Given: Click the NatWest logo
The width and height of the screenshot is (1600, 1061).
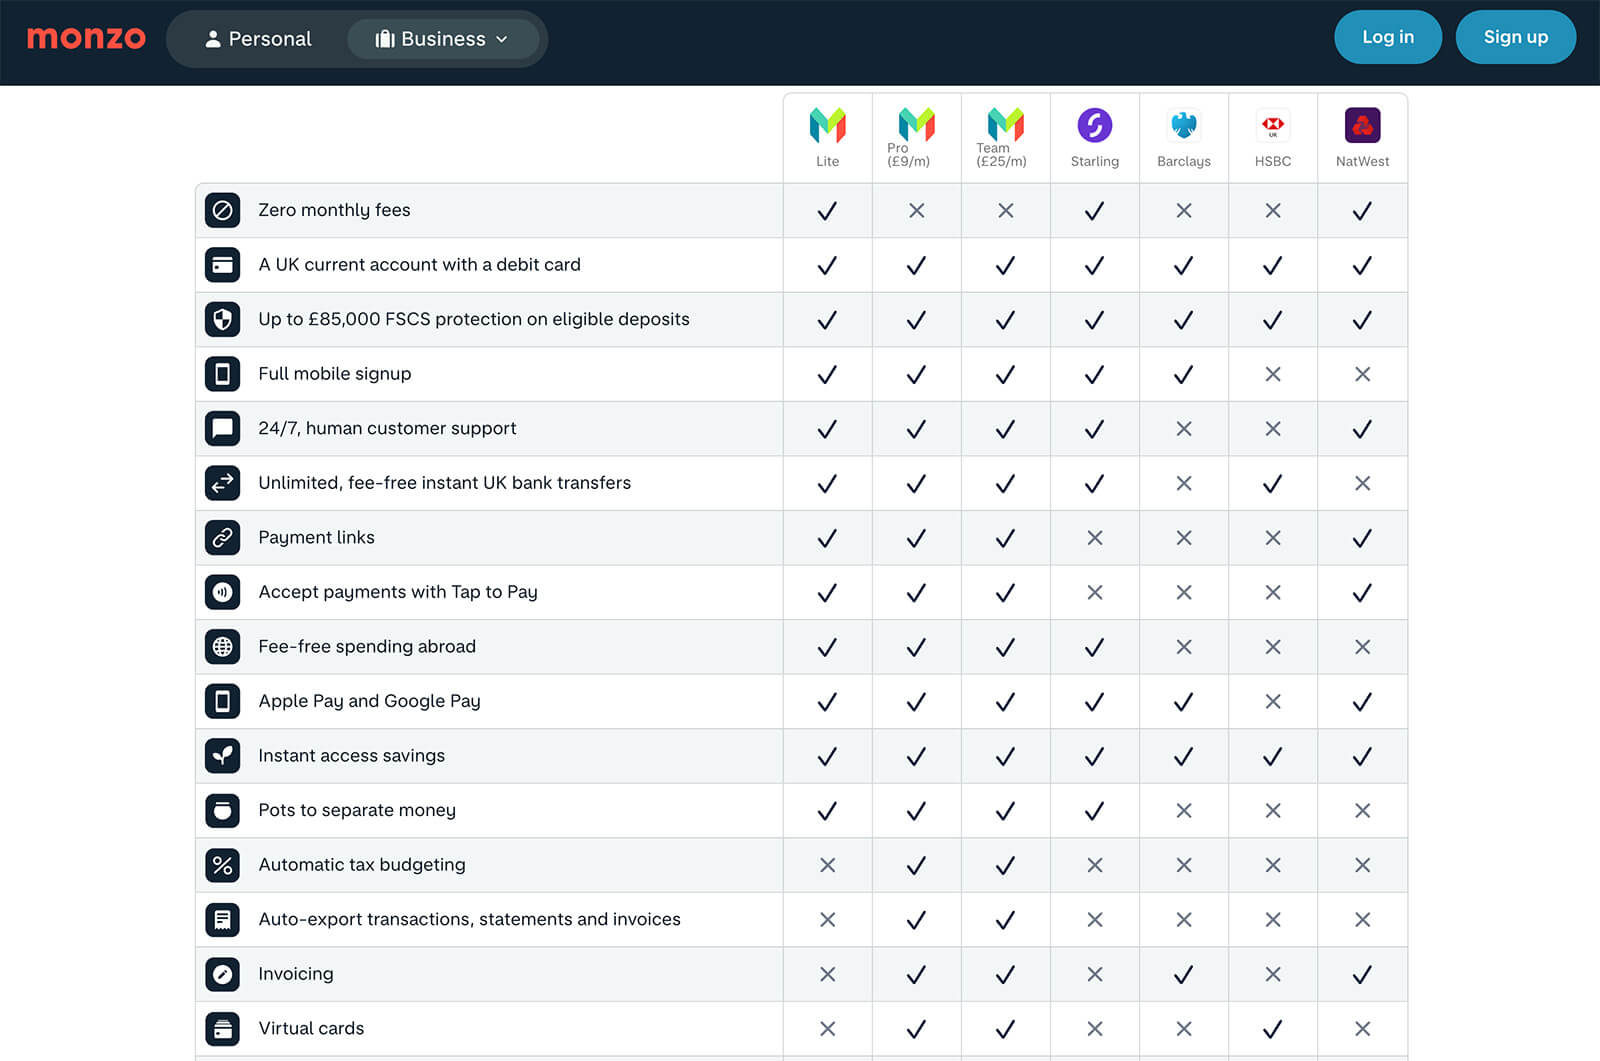Looking at the screenshot, I should click(x=1362, y=126).
